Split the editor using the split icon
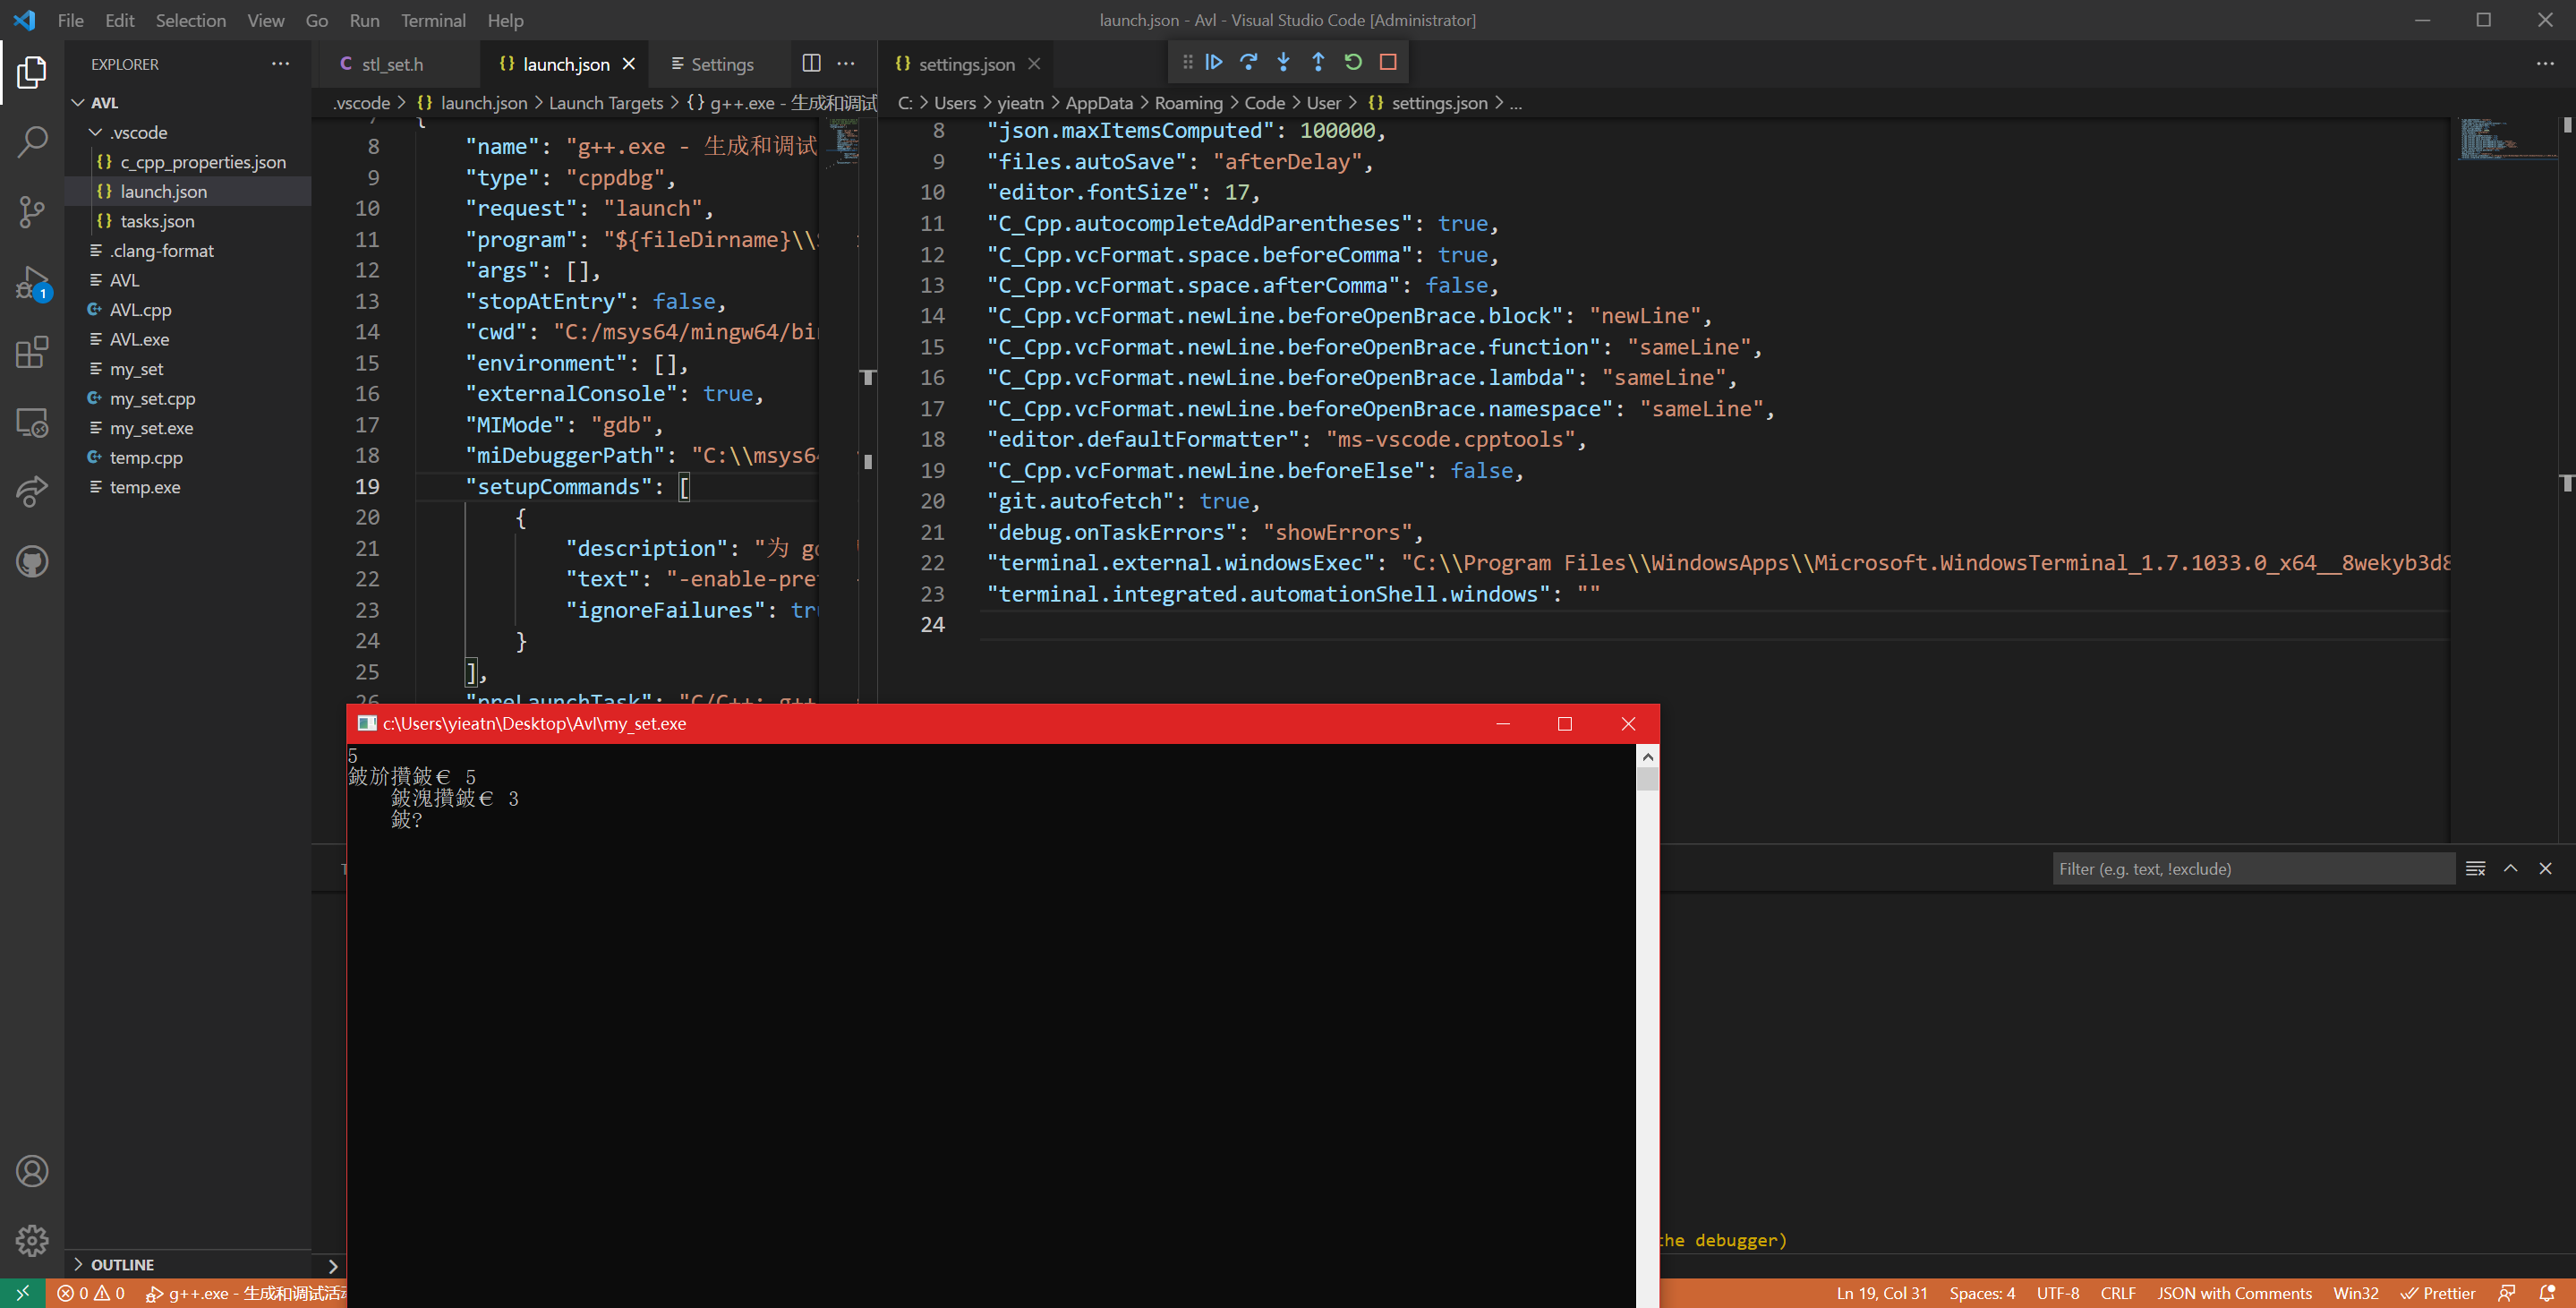 coord(811,62)
